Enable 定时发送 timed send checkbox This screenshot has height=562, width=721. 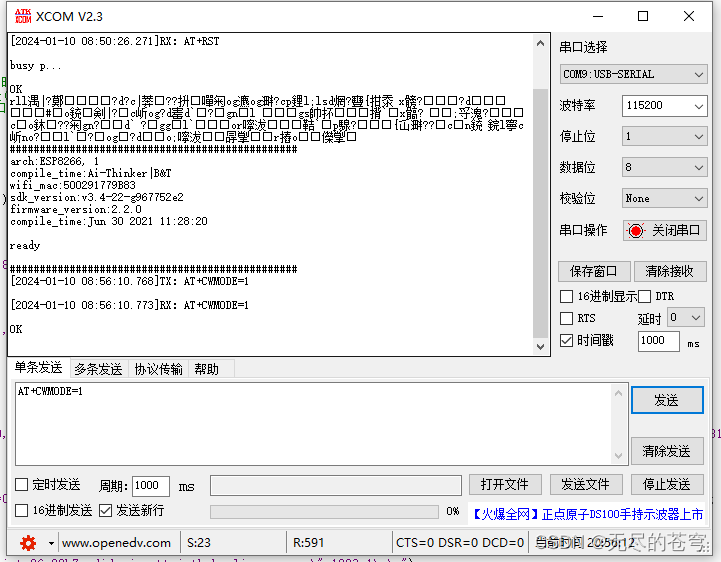tap(22, 484)
